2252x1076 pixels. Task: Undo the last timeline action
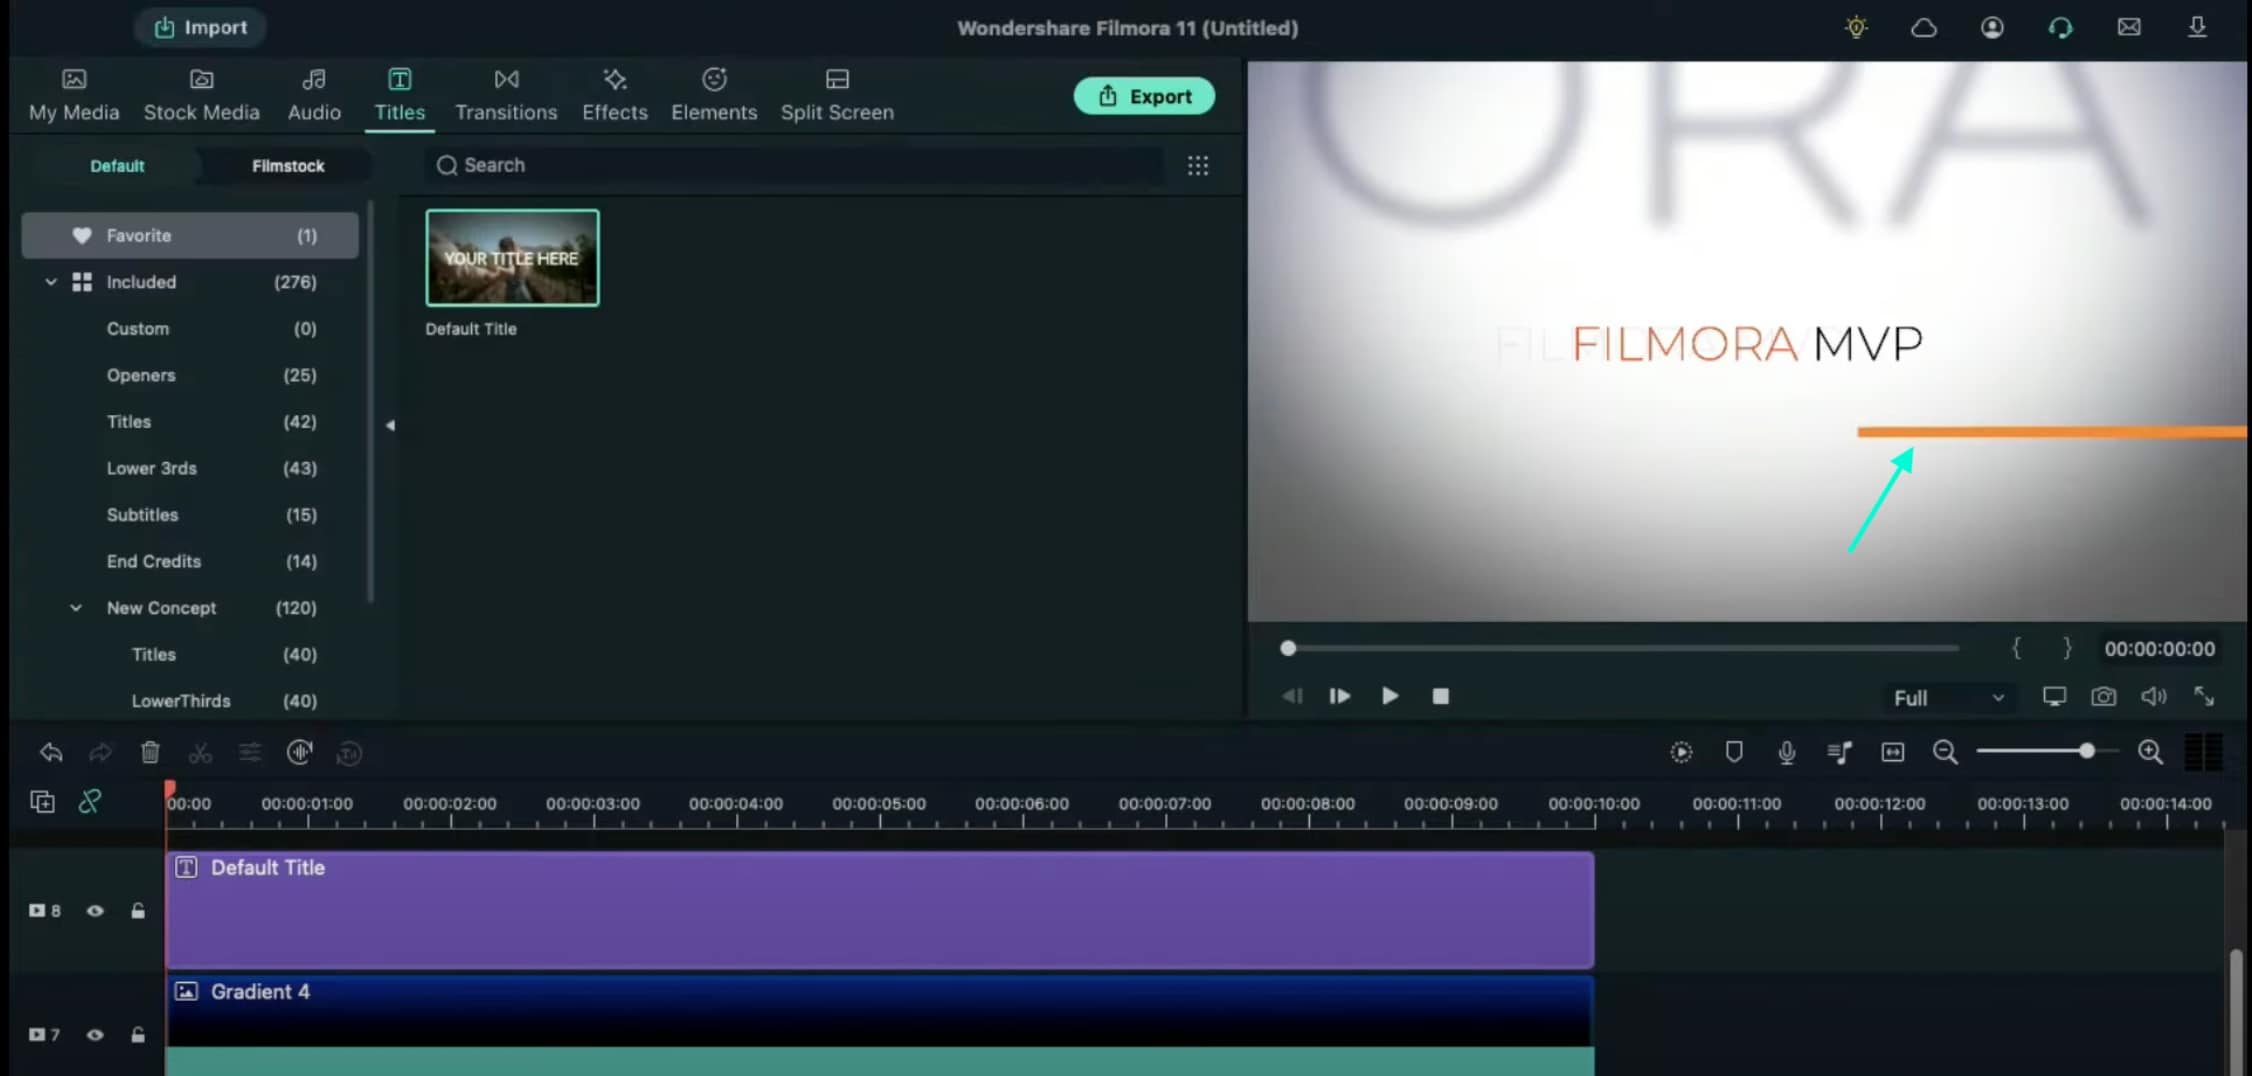tap(51, 752)
